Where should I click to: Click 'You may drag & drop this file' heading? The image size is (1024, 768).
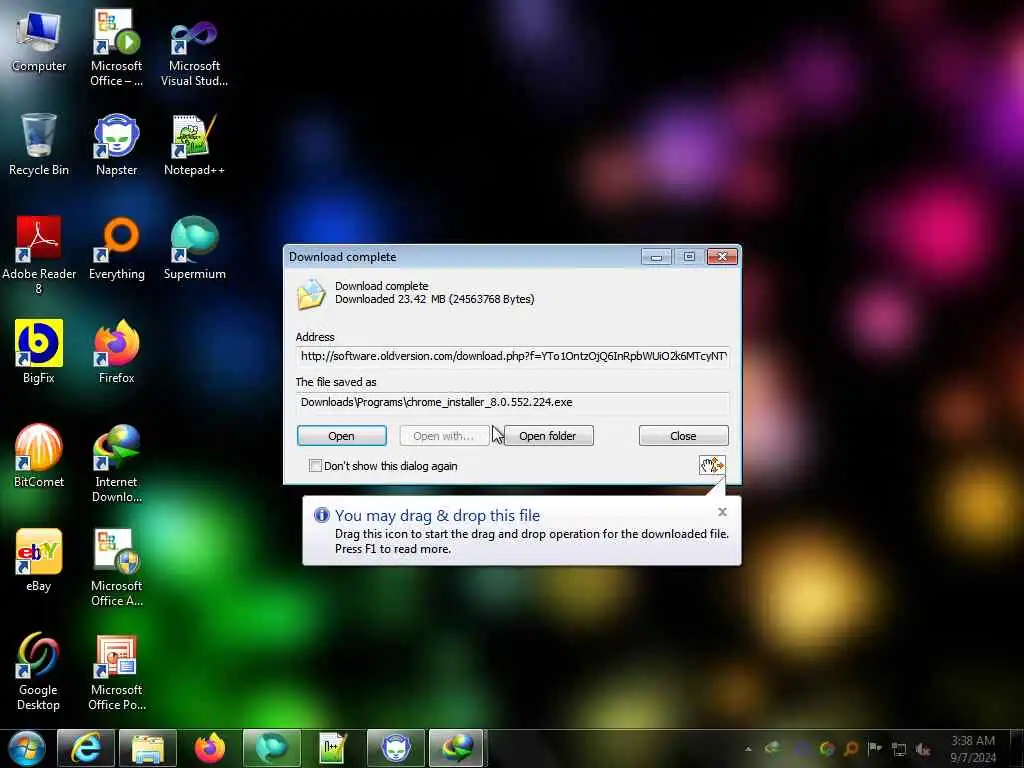click(438, 515)
